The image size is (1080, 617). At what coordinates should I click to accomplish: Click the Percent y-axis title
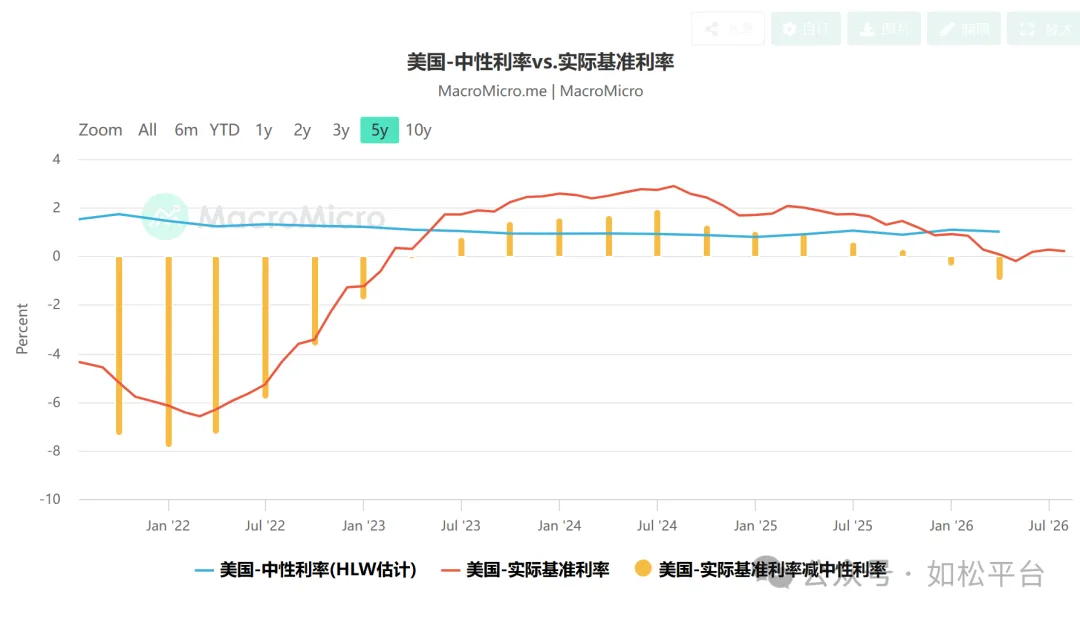point(22,329)
